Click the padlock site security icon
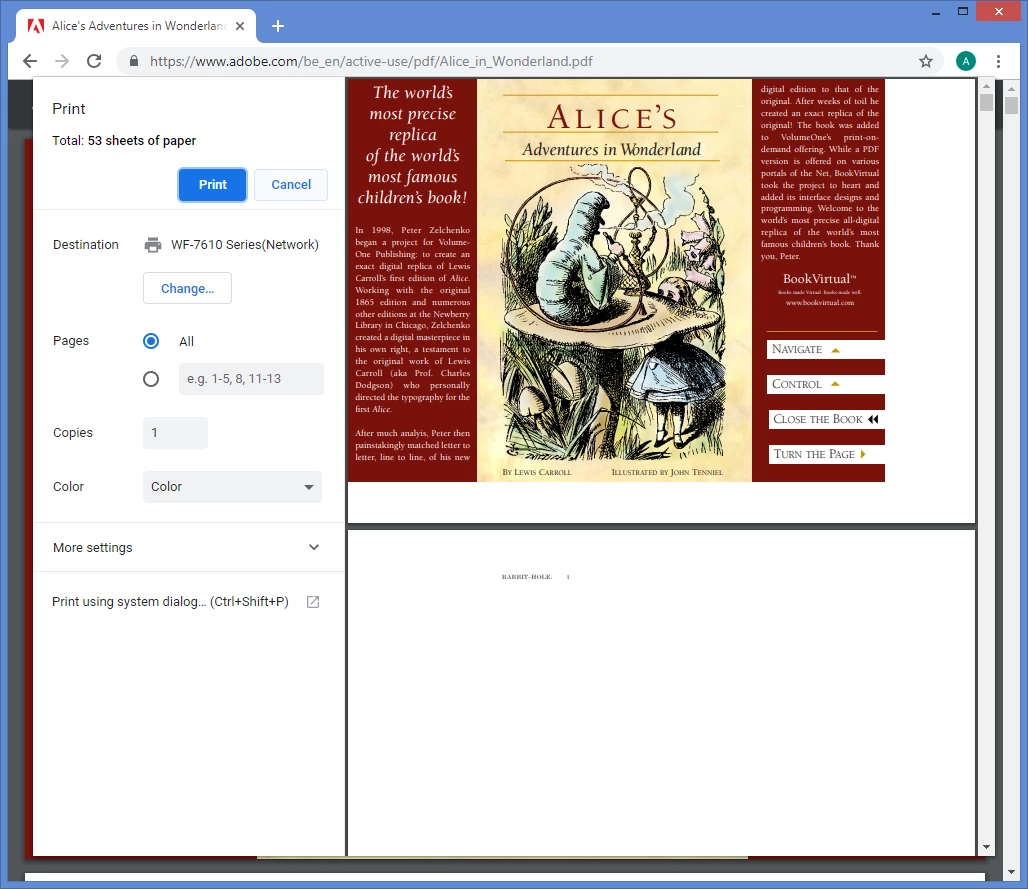Image resolution: width=1028 pixels, height=889 pixels. point(134,61)
